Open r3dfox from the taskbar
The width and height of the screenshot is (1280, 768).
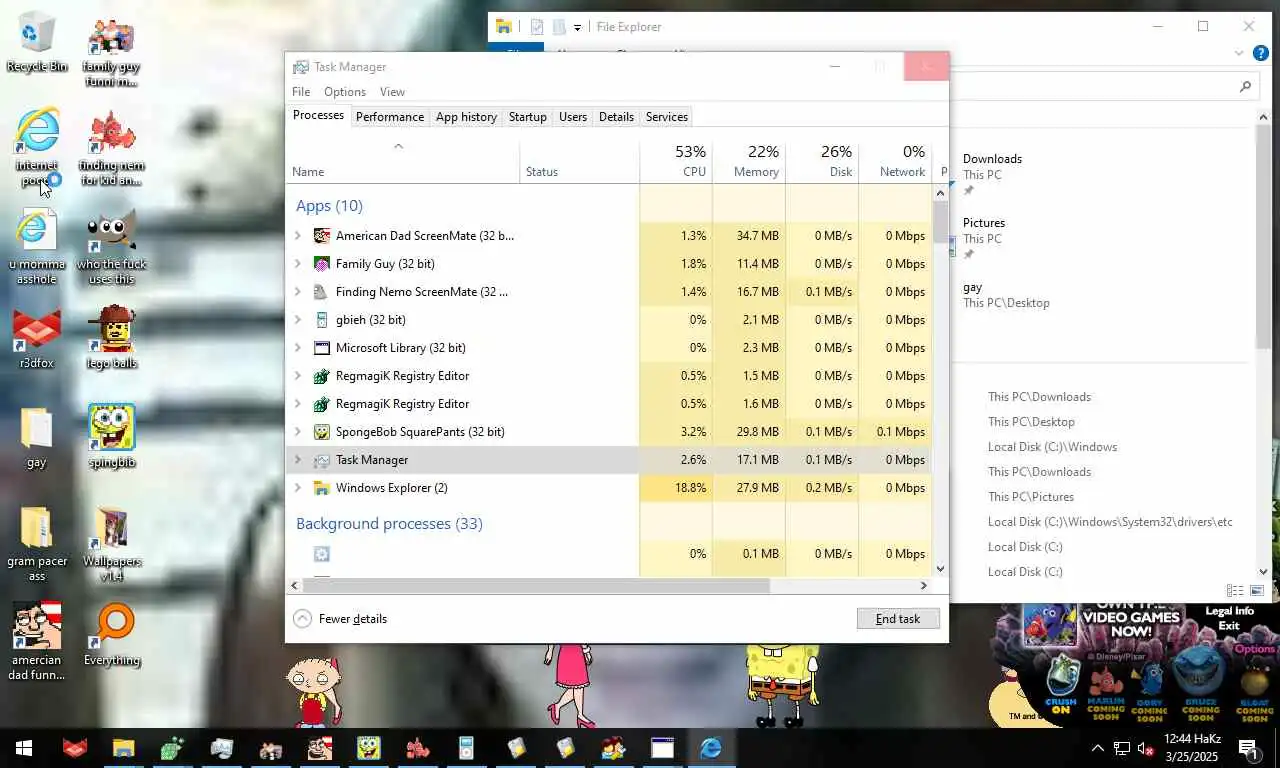click(x=74, y=748)
